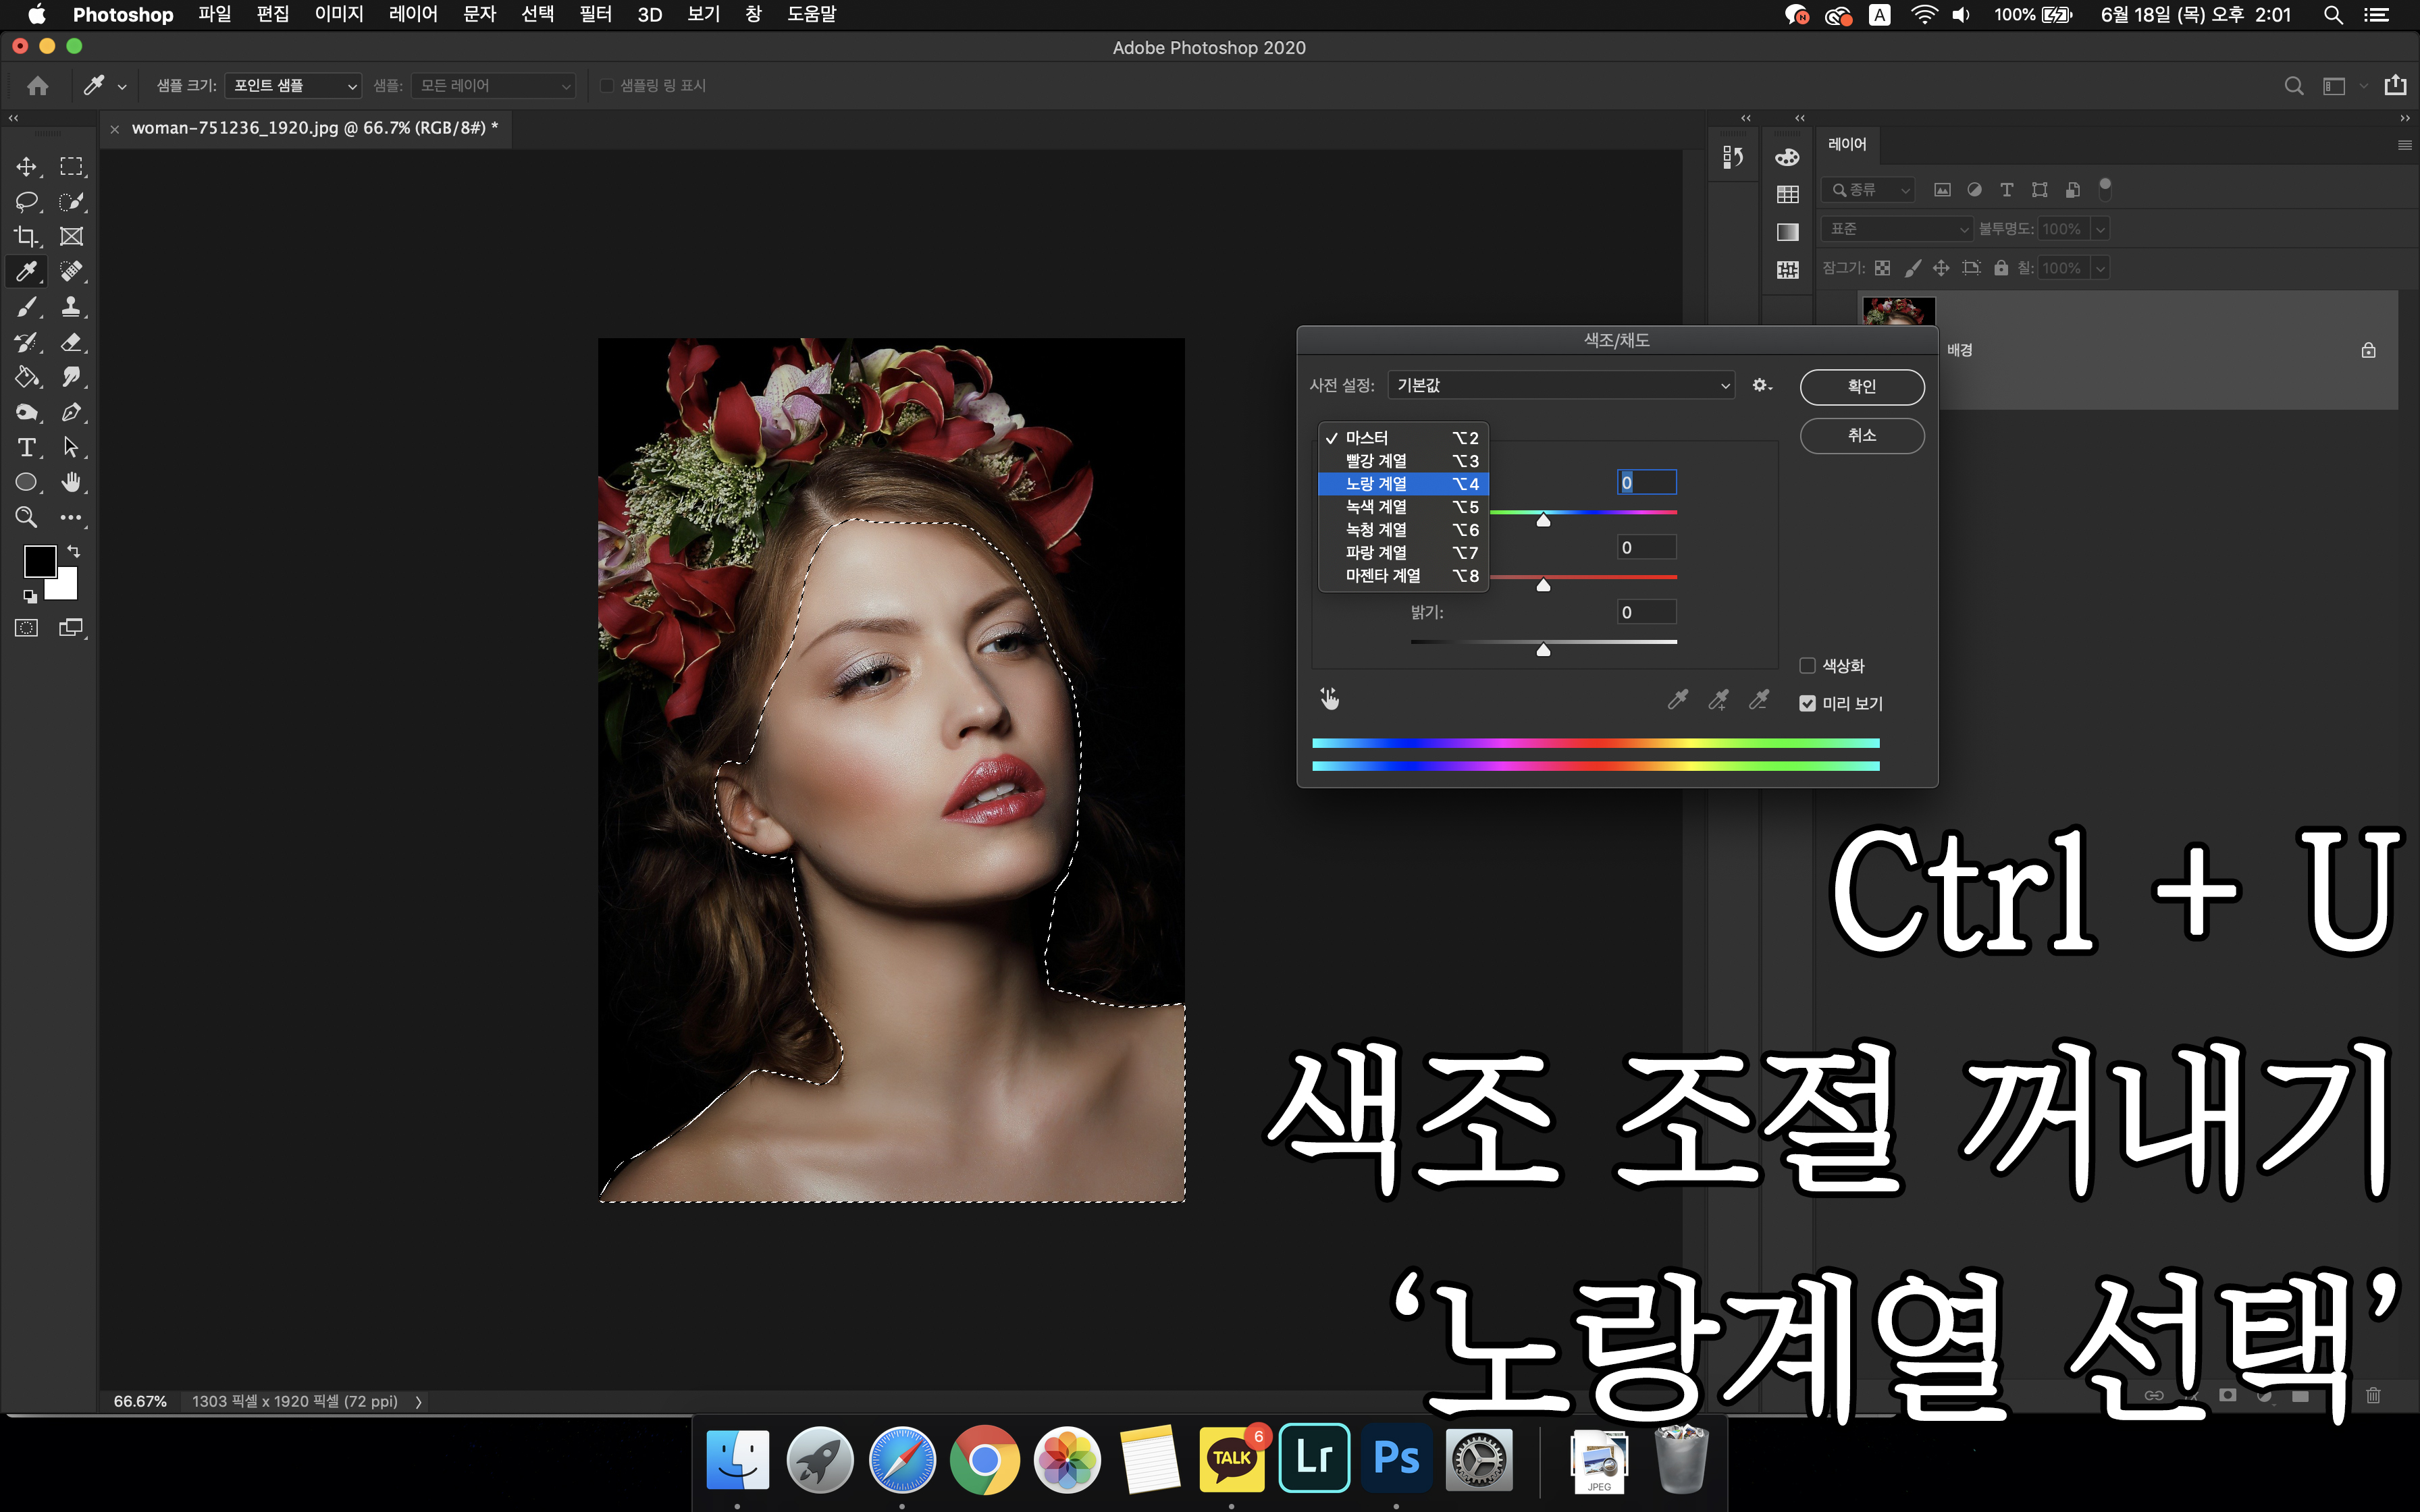This screenshot has height=1512, width=2420.
Task: Select the Move tool
Action: 26,166
